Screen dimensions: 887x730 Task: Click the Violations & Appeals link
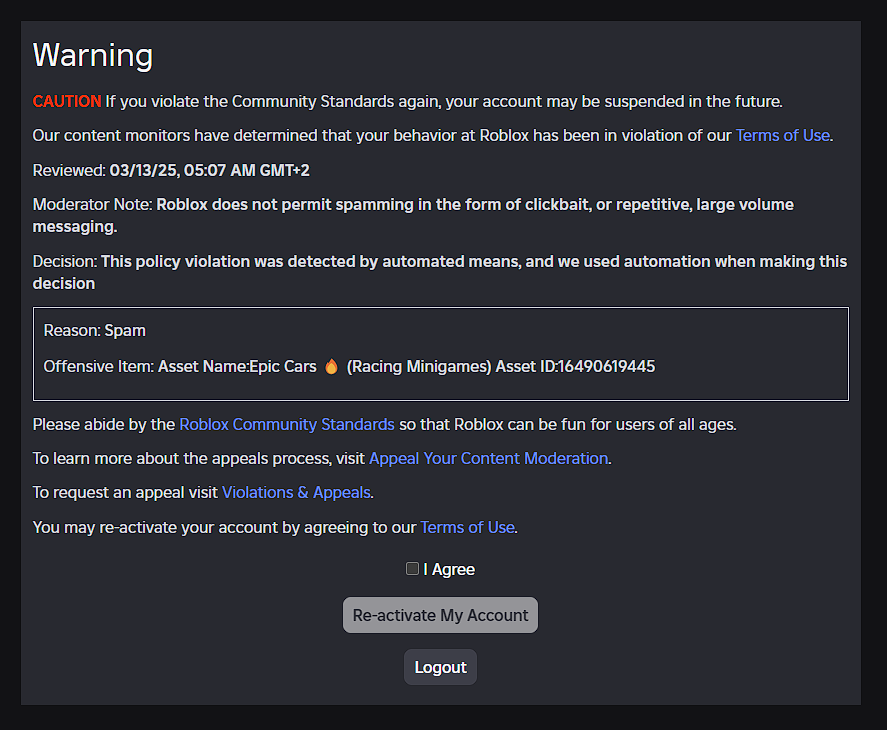296,492
